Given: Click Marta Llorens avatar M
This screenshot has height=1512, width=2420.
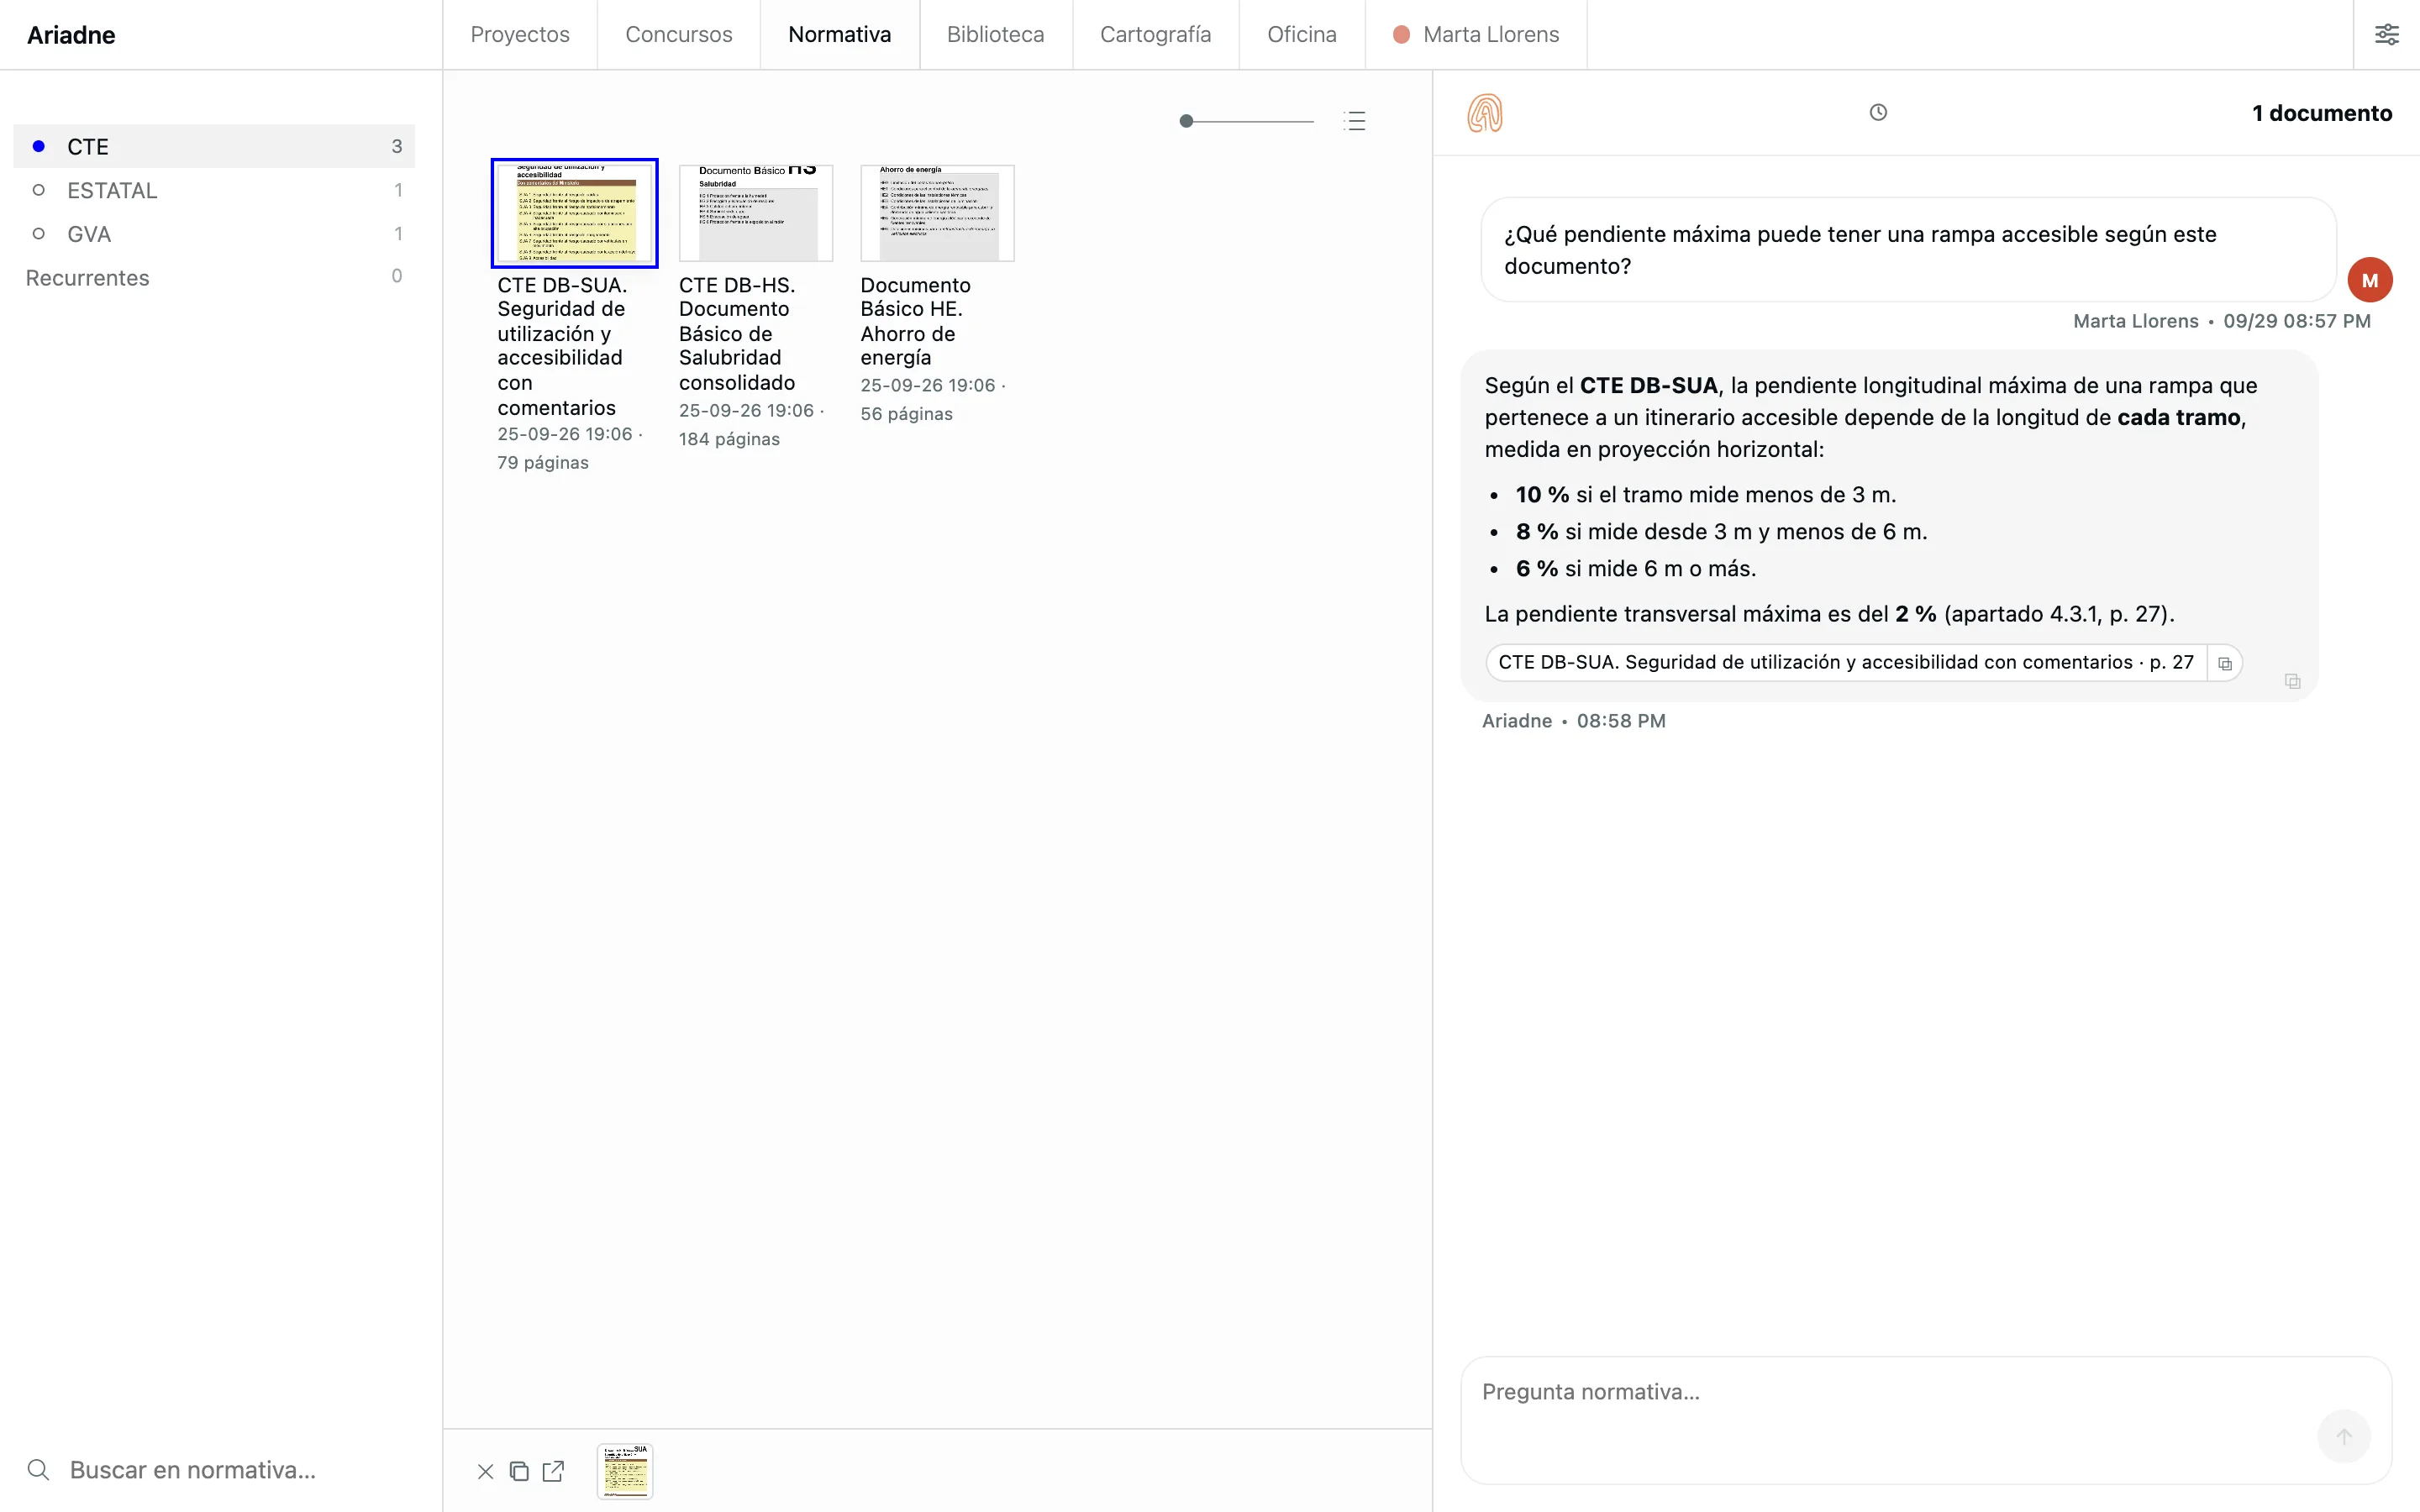Looking at the screenshot, I should [2369, 281].
